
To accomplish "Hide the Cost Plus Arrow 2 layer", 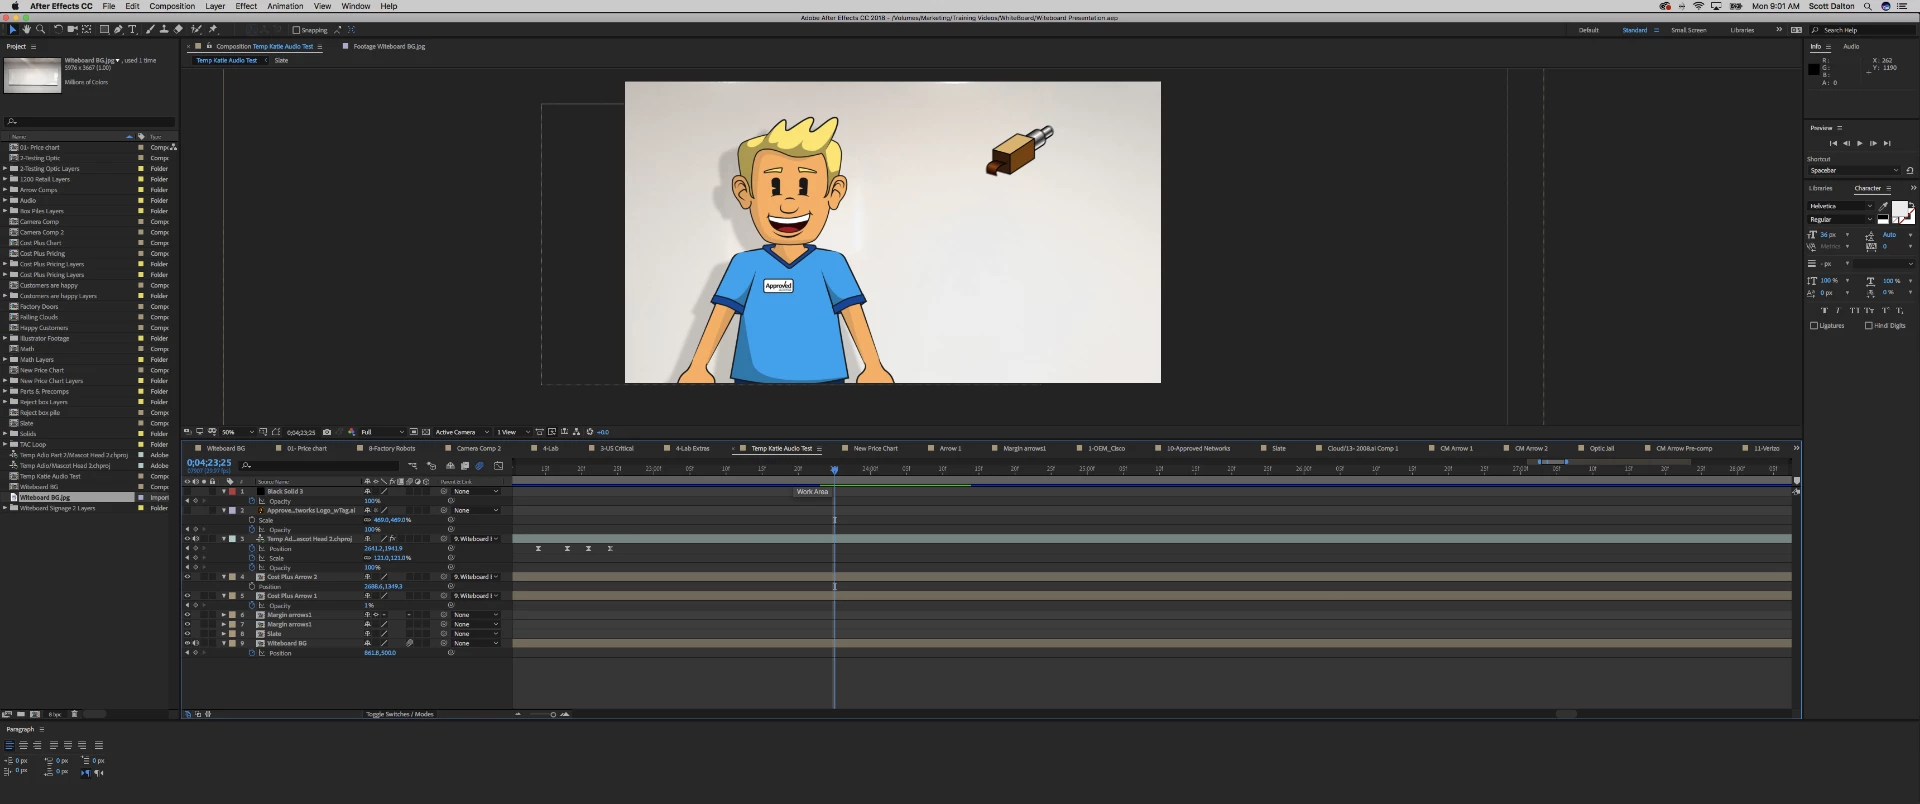I will 187,577.
